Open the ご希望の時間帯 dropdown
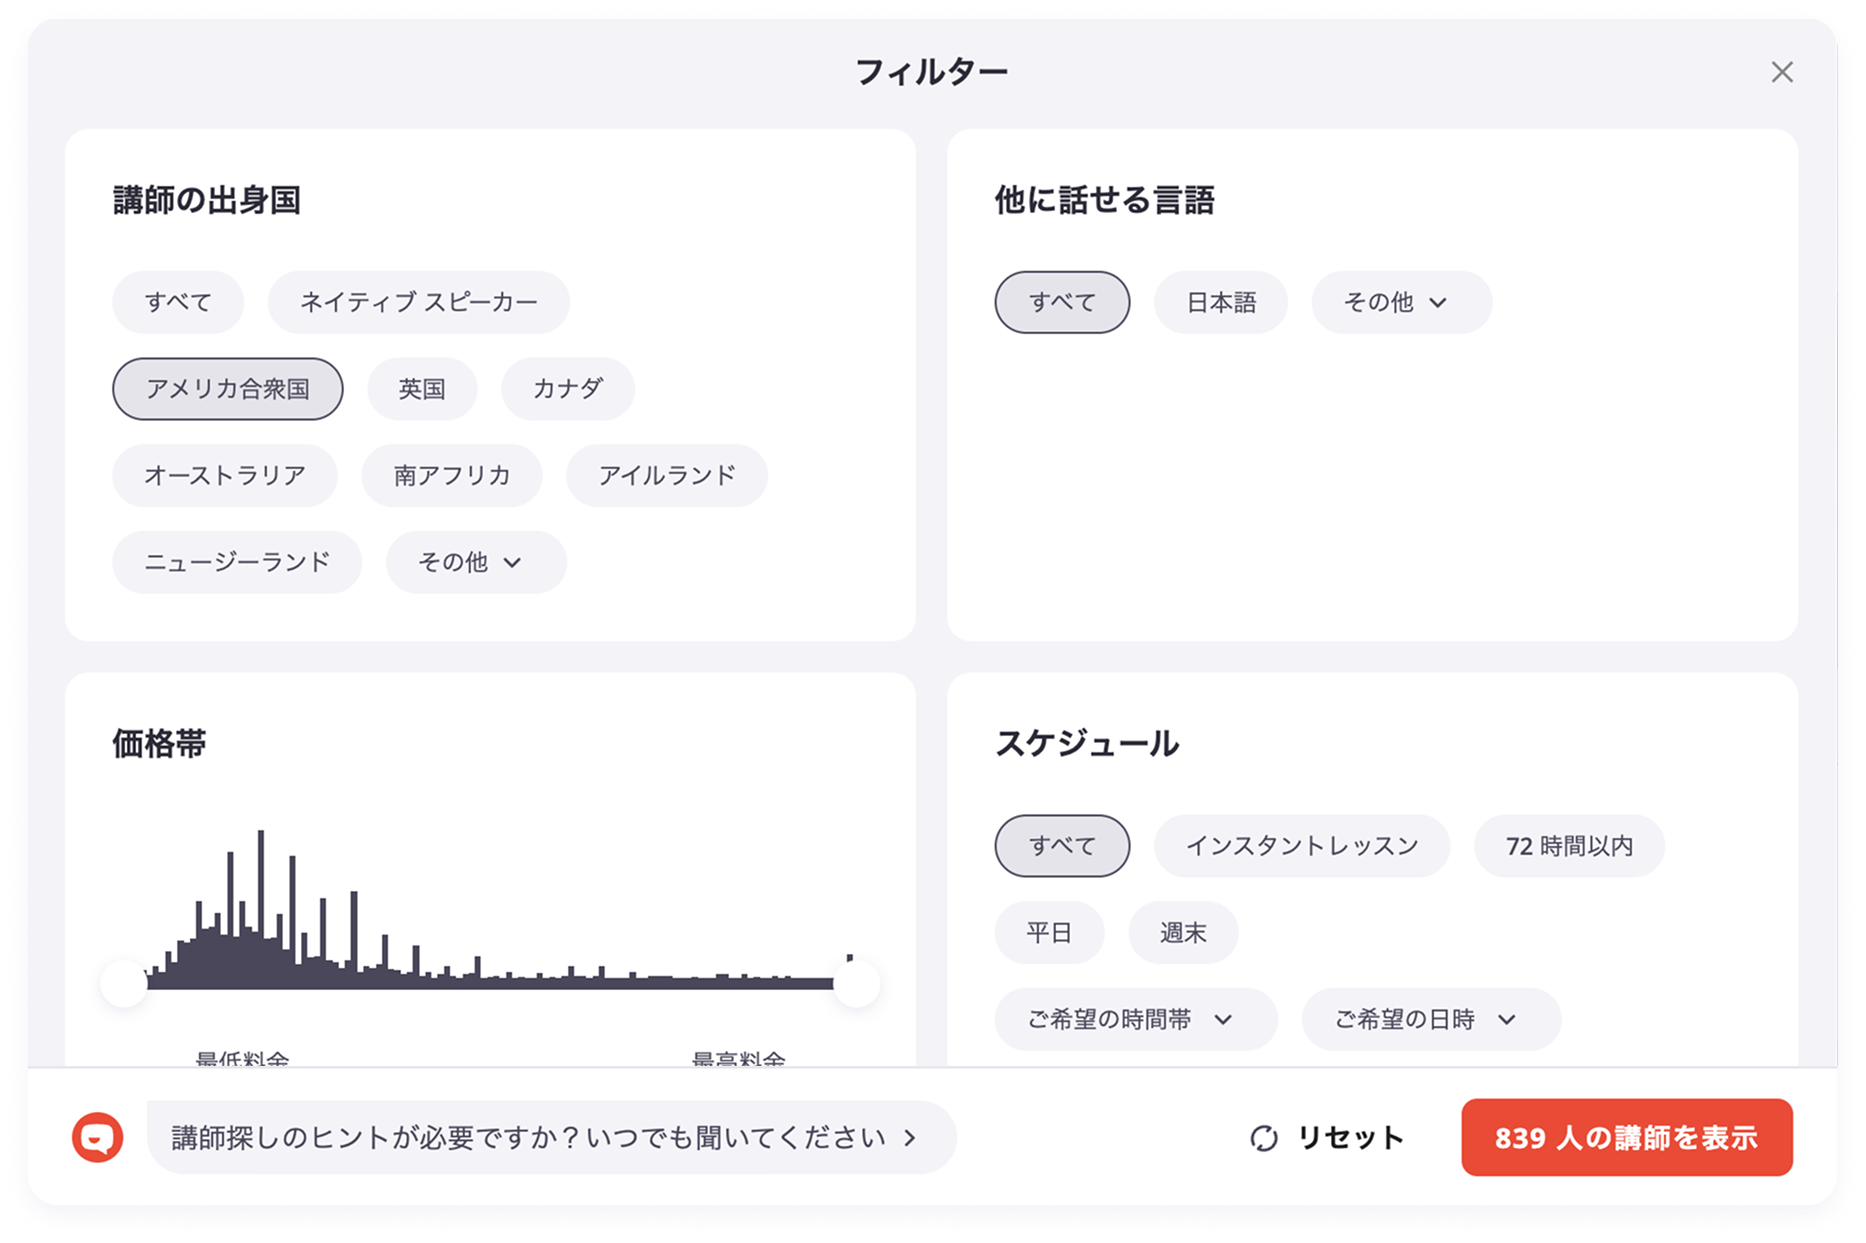 [x=1134, y=1019]
